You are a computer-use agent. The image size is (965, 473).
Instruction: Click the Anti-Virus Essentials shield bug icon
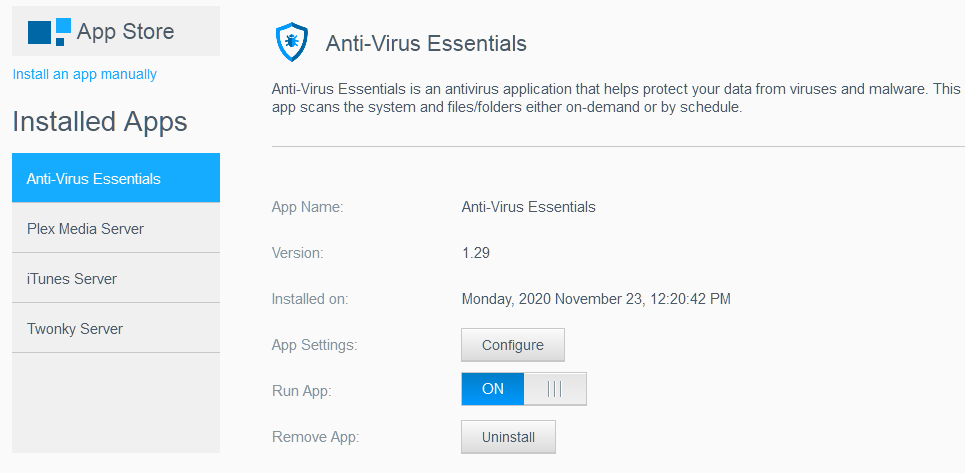[x=292, y=42]
